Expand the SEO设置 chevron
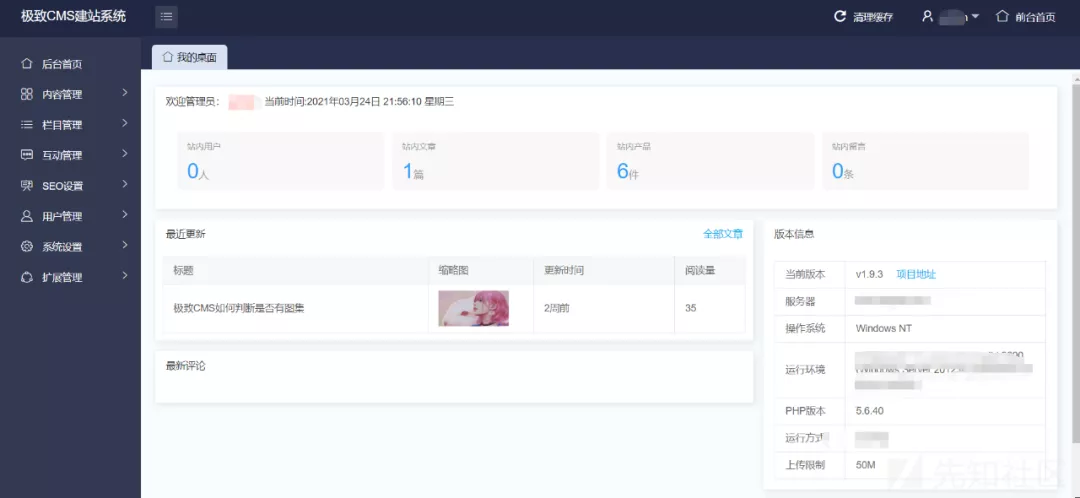 (125, 184)
